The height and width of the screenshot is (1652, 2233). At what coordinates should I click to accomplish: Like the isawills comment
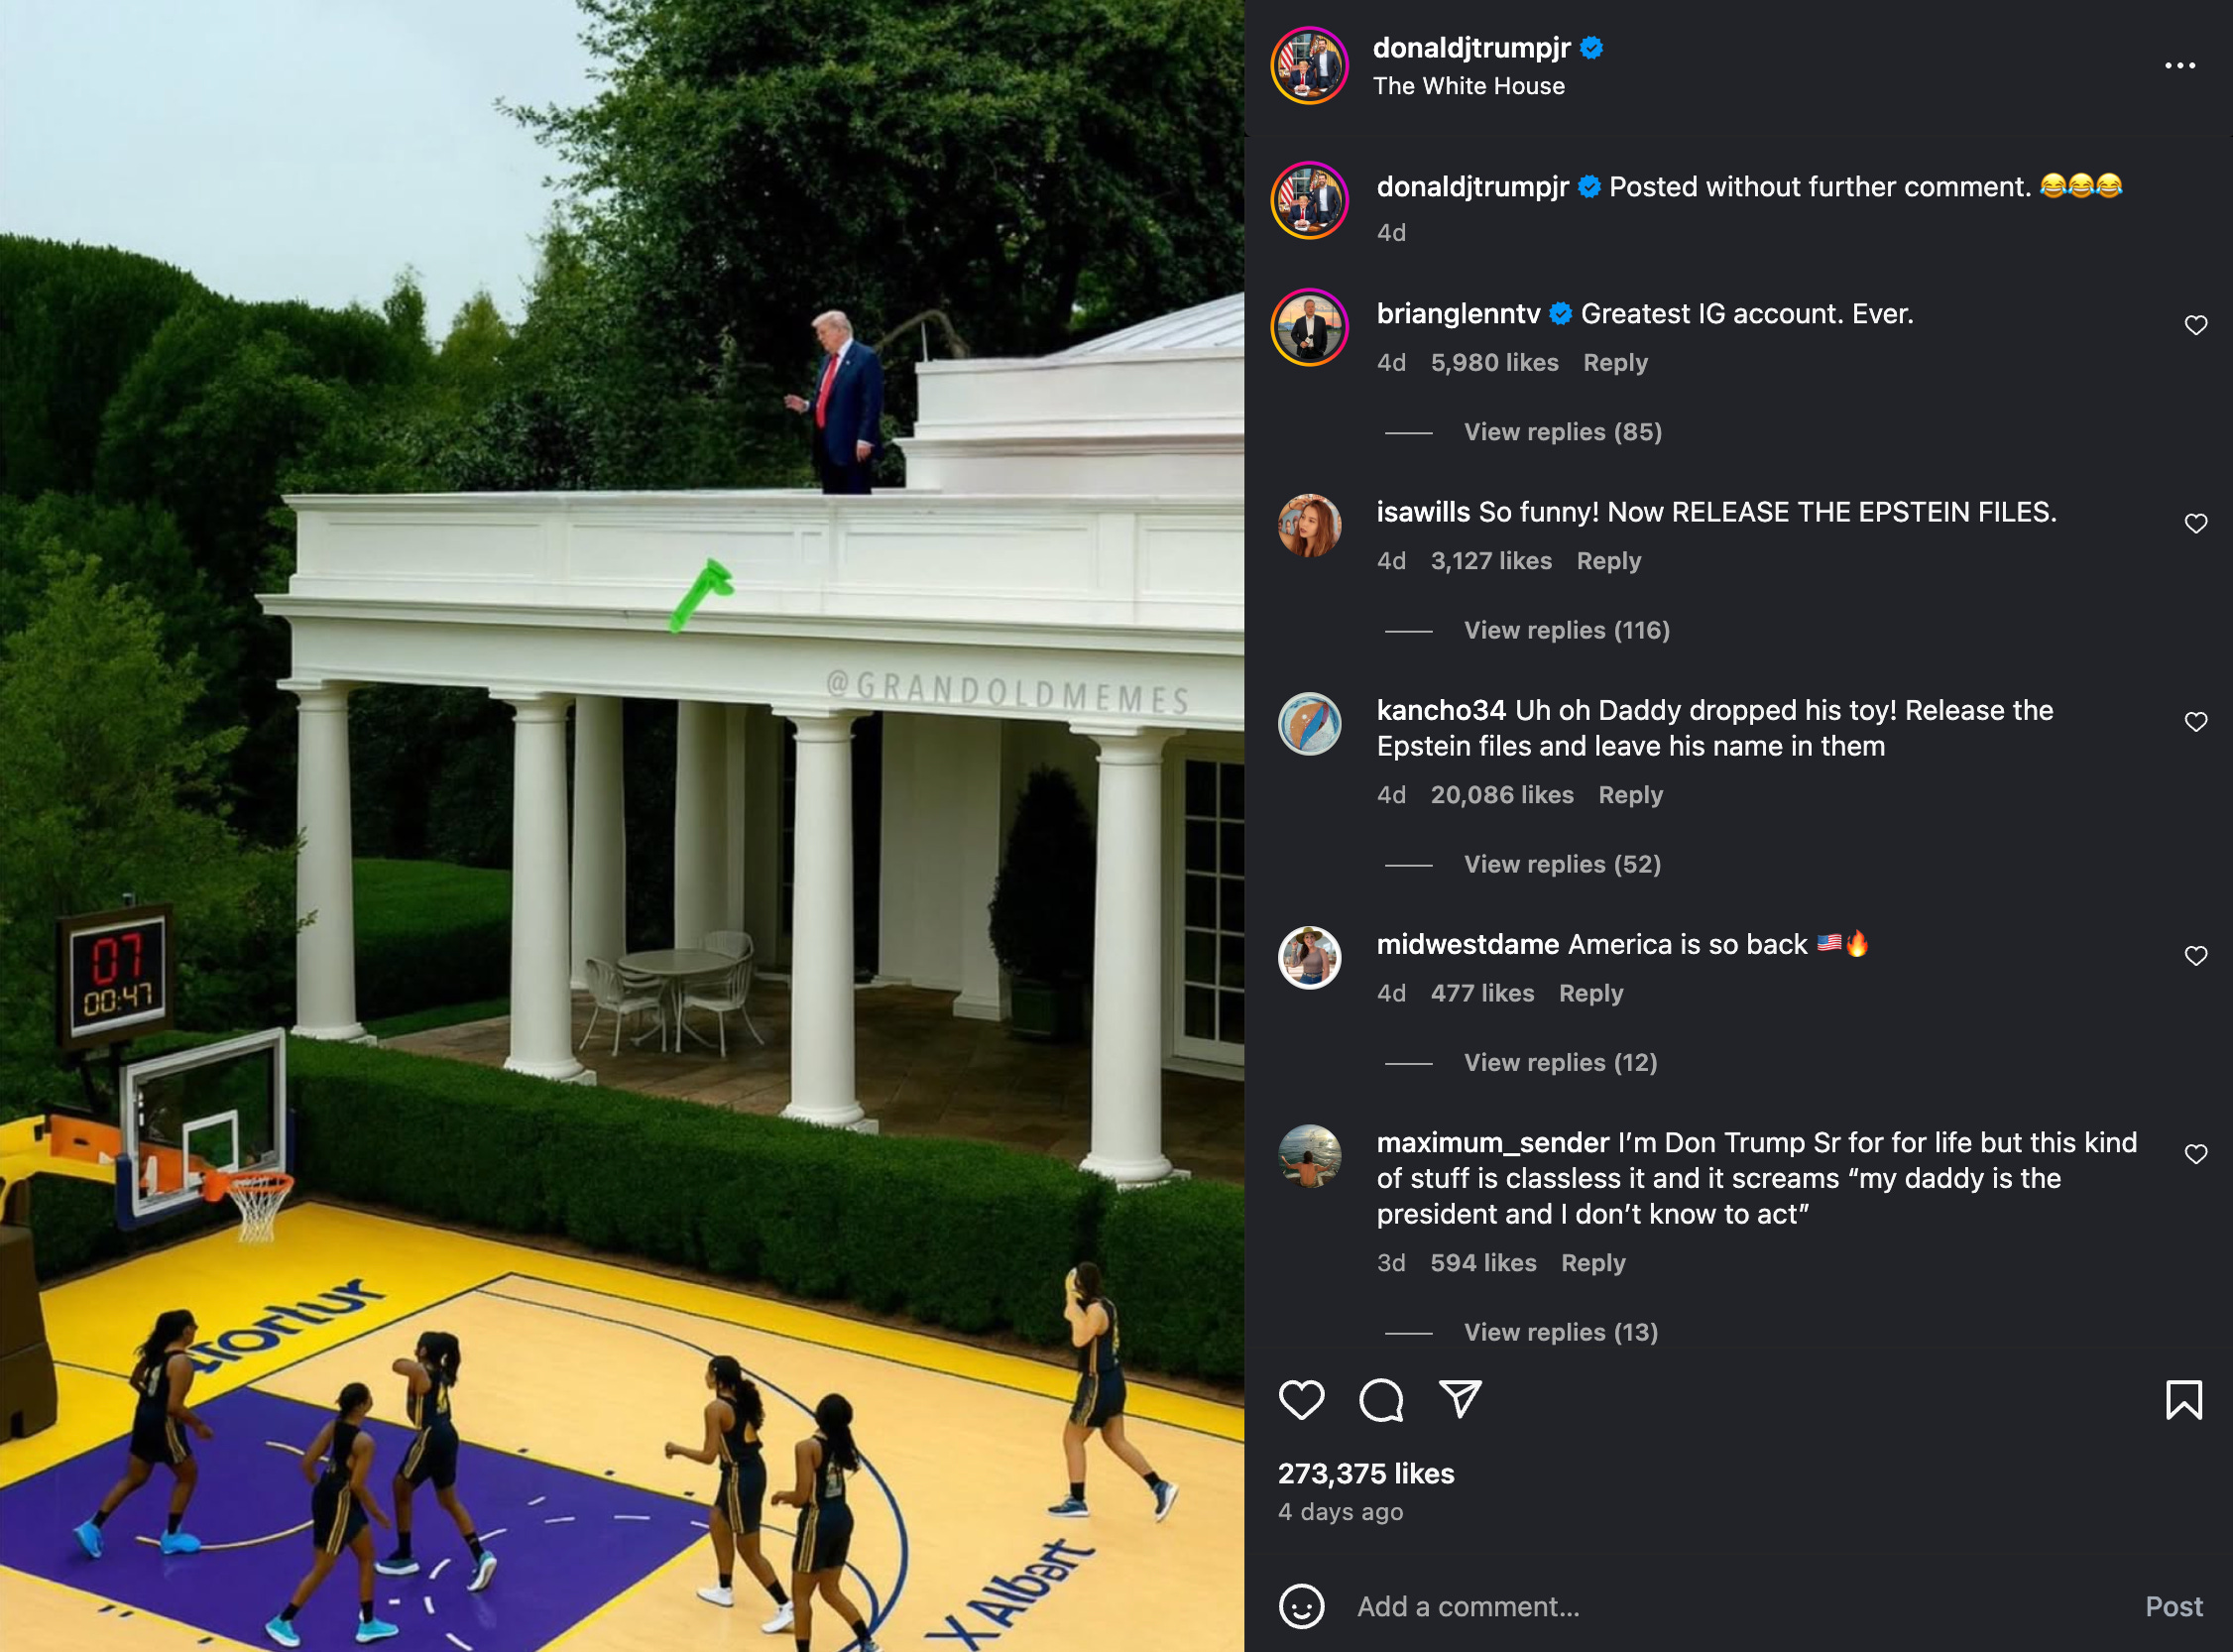tap(2195, 523)
